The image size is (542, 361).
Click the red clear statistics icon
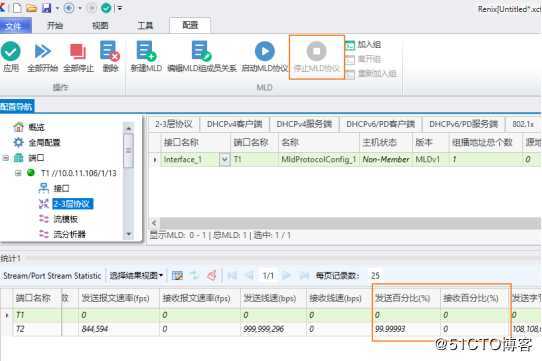[212, 276]
